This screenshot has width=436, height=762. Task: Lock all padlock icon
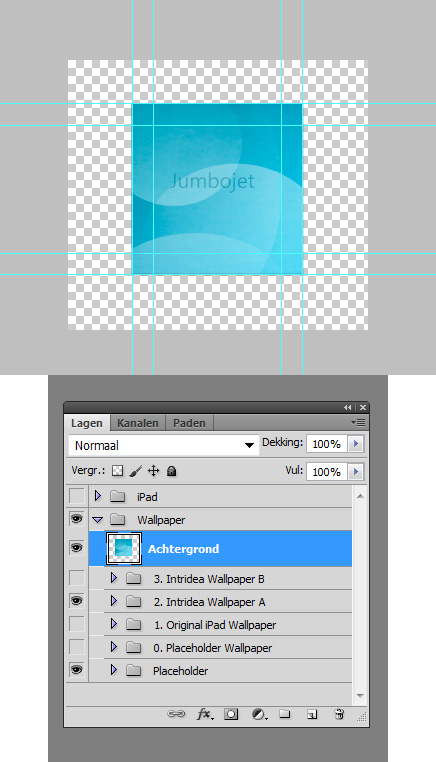pos(171,470)
